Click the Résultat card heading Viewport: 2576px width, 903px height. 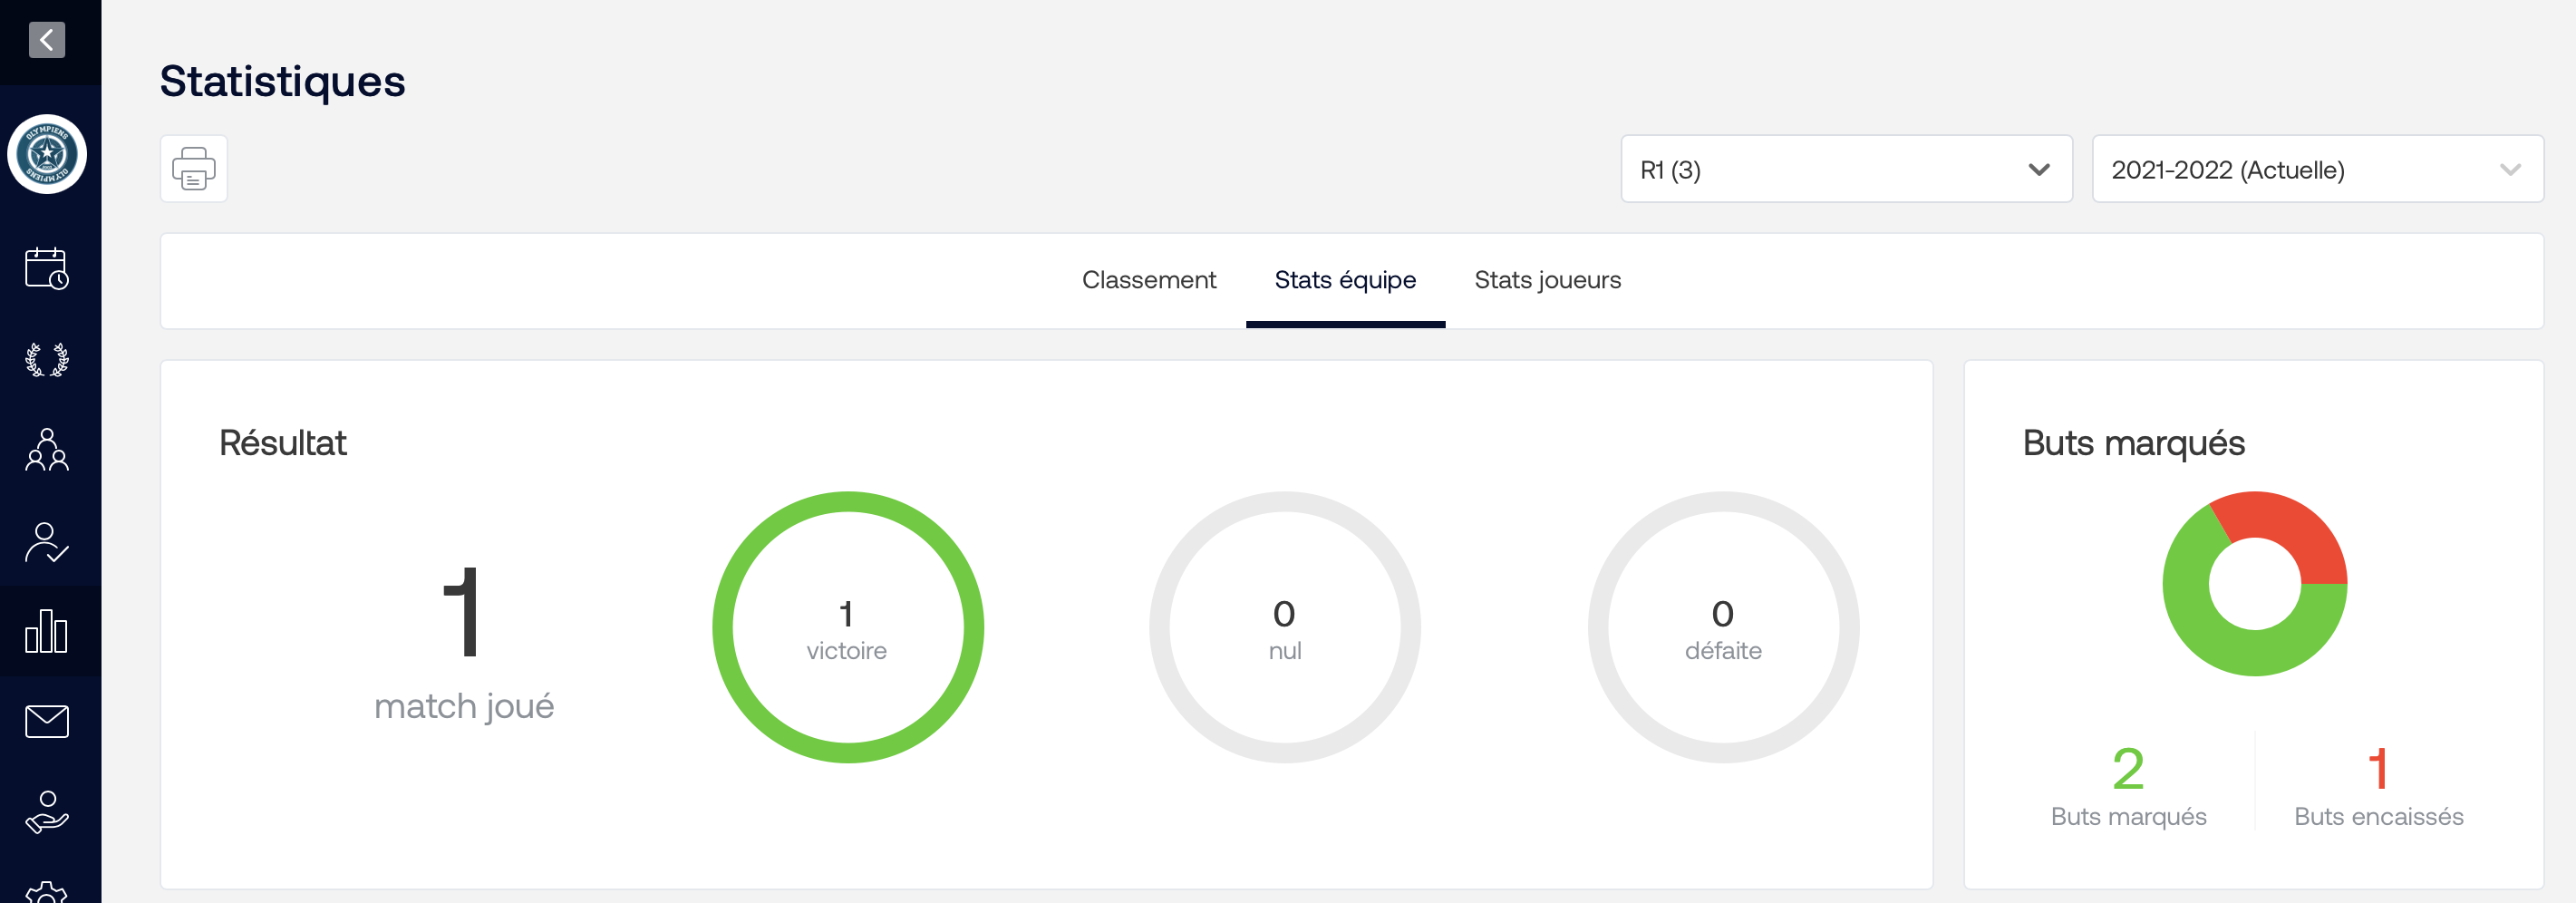coord(282,443)
